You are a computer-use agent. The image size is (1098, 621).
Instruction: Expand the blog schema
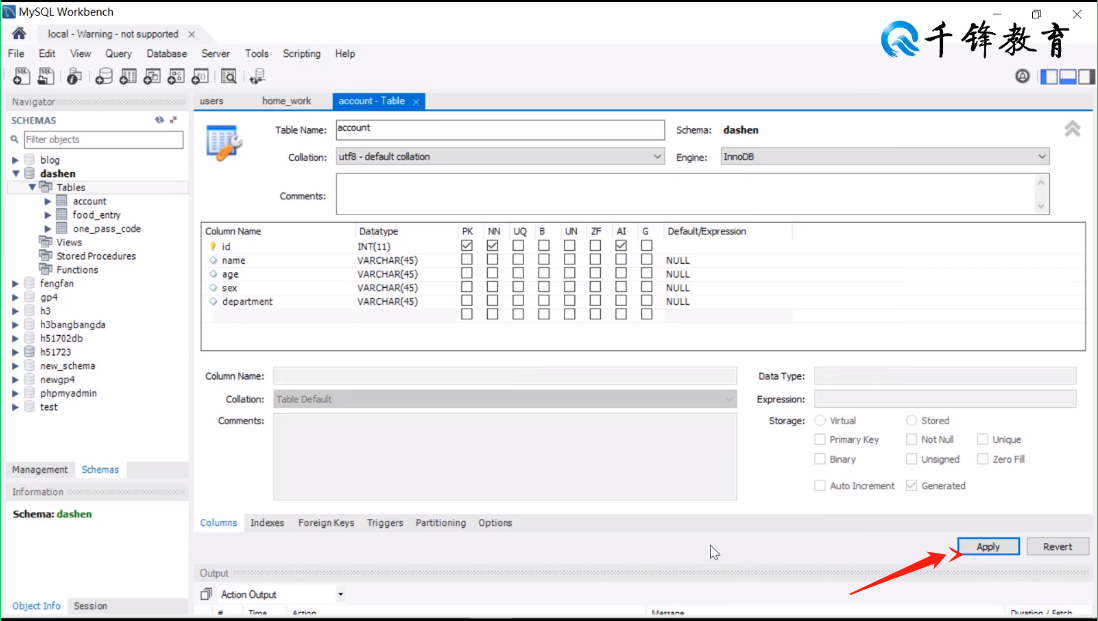(15, 160)
